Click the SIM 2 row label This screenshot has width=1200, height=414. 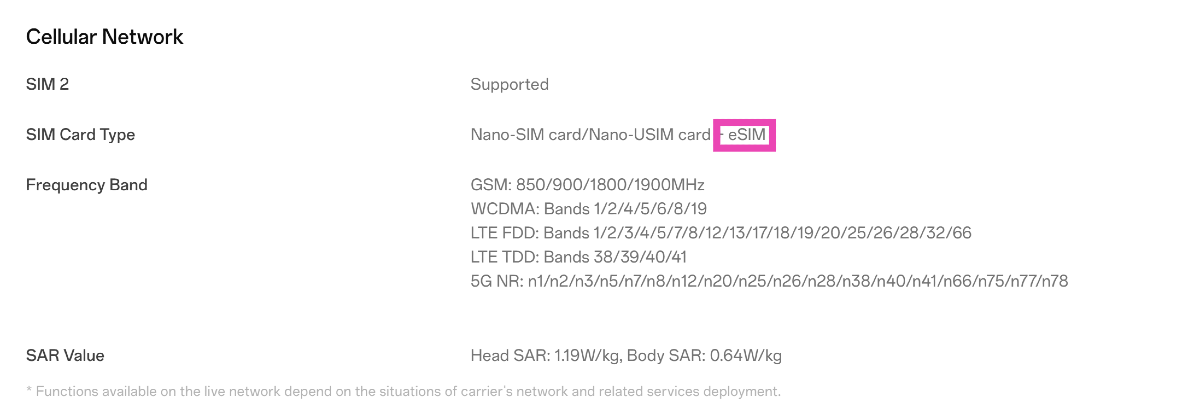click(47, 85)
